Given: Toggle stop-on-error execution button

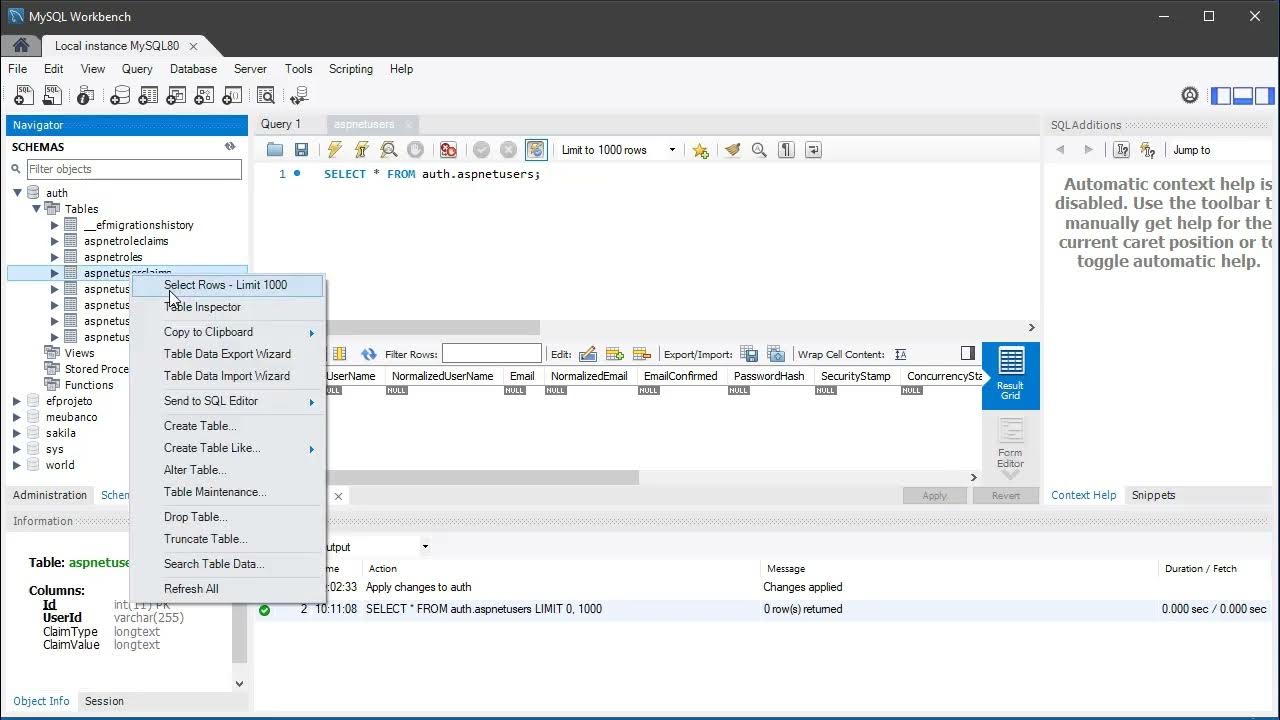Looking at the screenshot, I should (448, 150).
